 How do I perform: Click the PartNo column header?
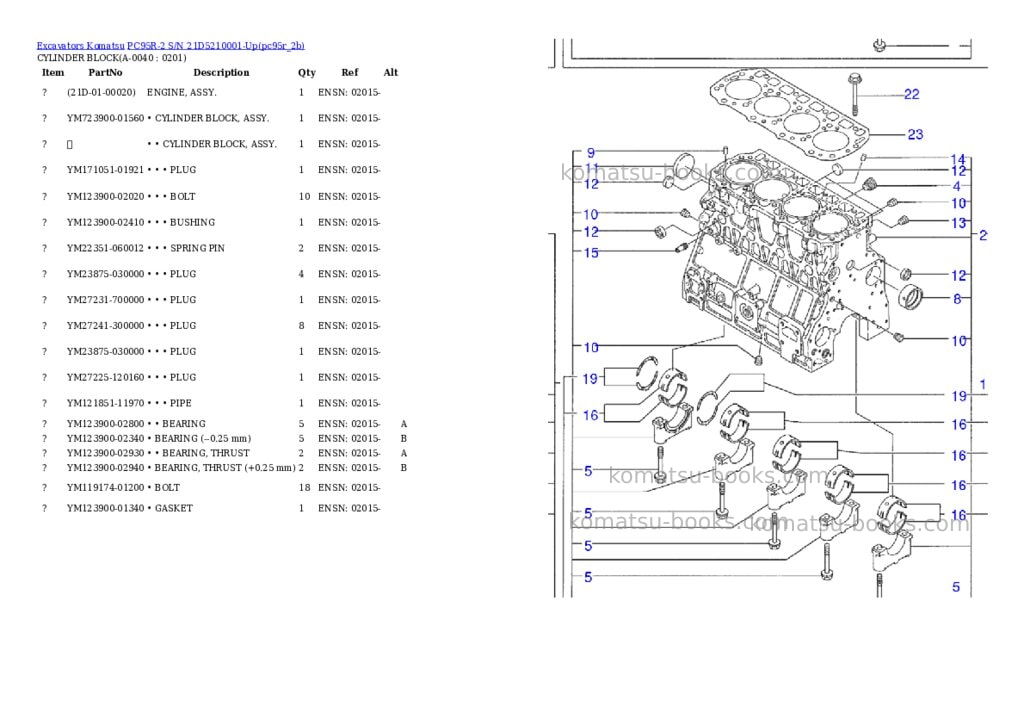[x=105, y=72]
